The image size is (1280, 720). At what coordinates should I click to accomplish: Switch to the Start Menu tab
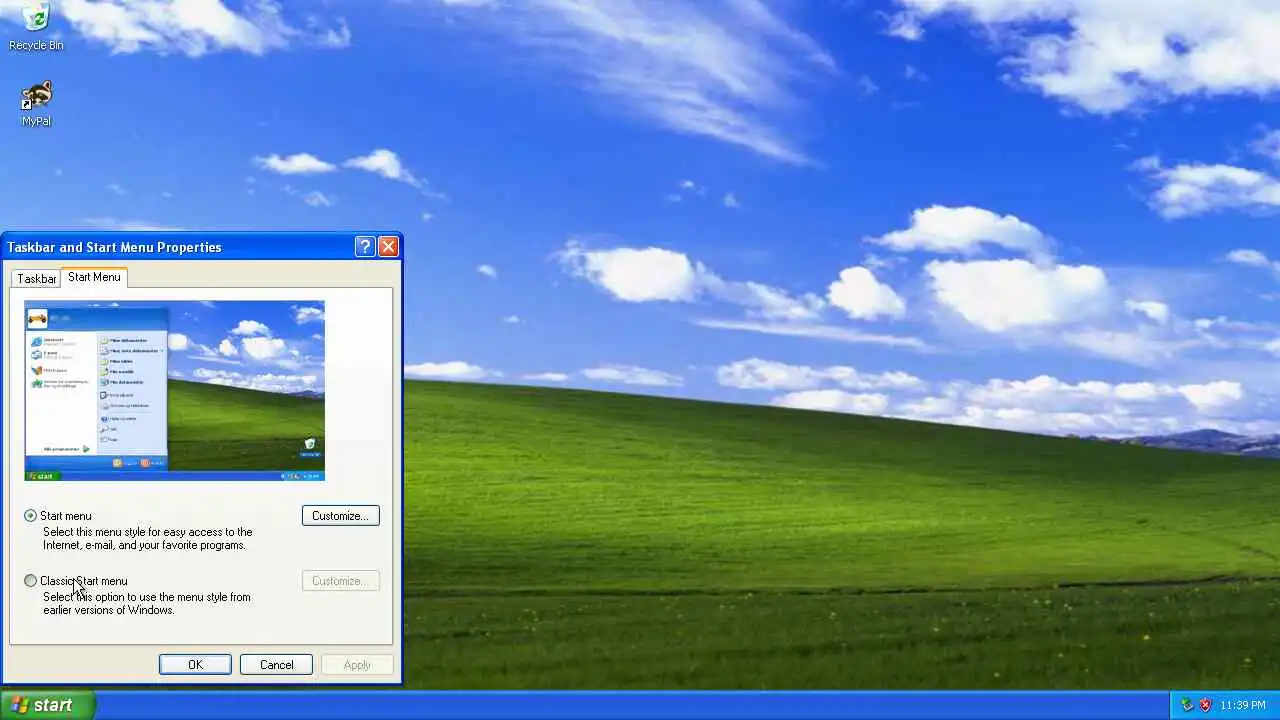[94, 277]
